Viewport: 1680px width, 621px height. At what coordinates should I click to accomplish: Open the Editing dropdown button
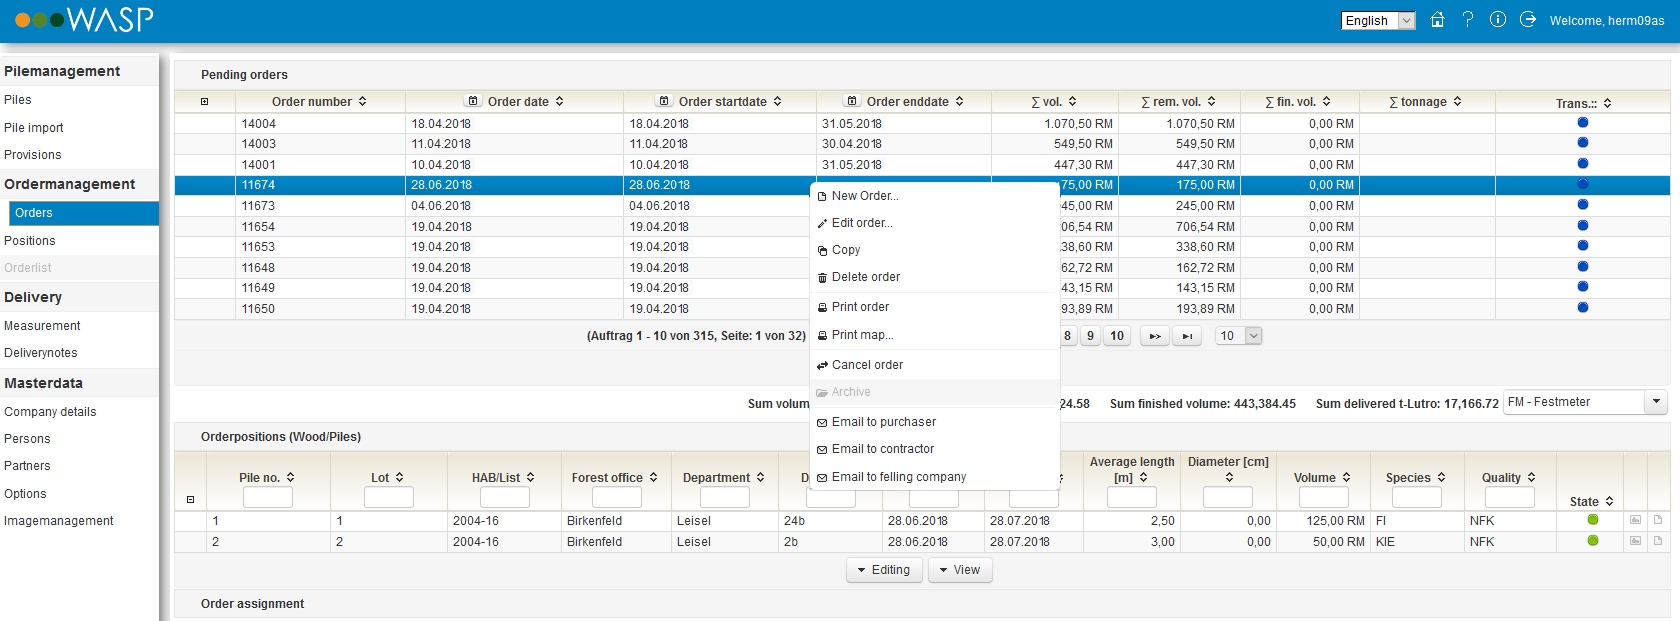pos(884,570)
